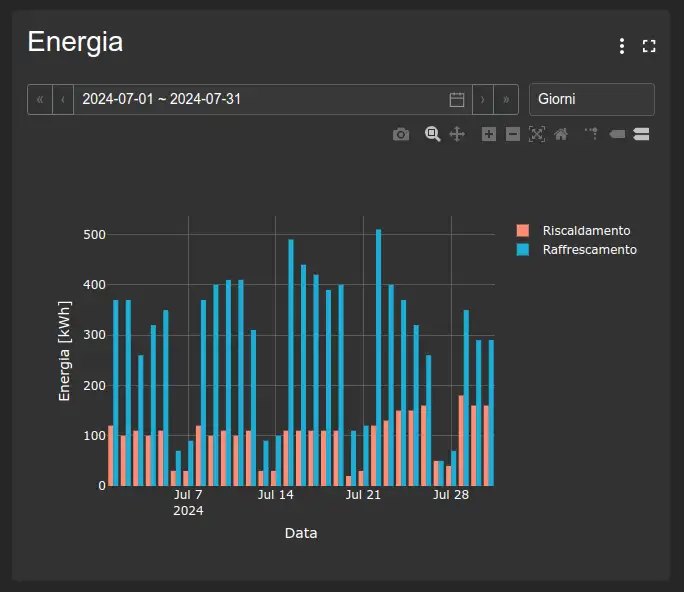The image size is (684, 592).
Task: Click the Jul 7 axis label
Action: pyautogui.click(x=188, y=495)
